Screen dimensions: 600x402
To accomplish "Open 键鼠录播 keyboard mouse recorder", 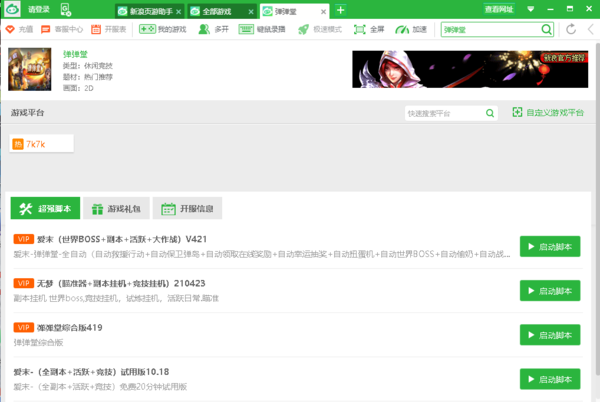I will 262,29.
